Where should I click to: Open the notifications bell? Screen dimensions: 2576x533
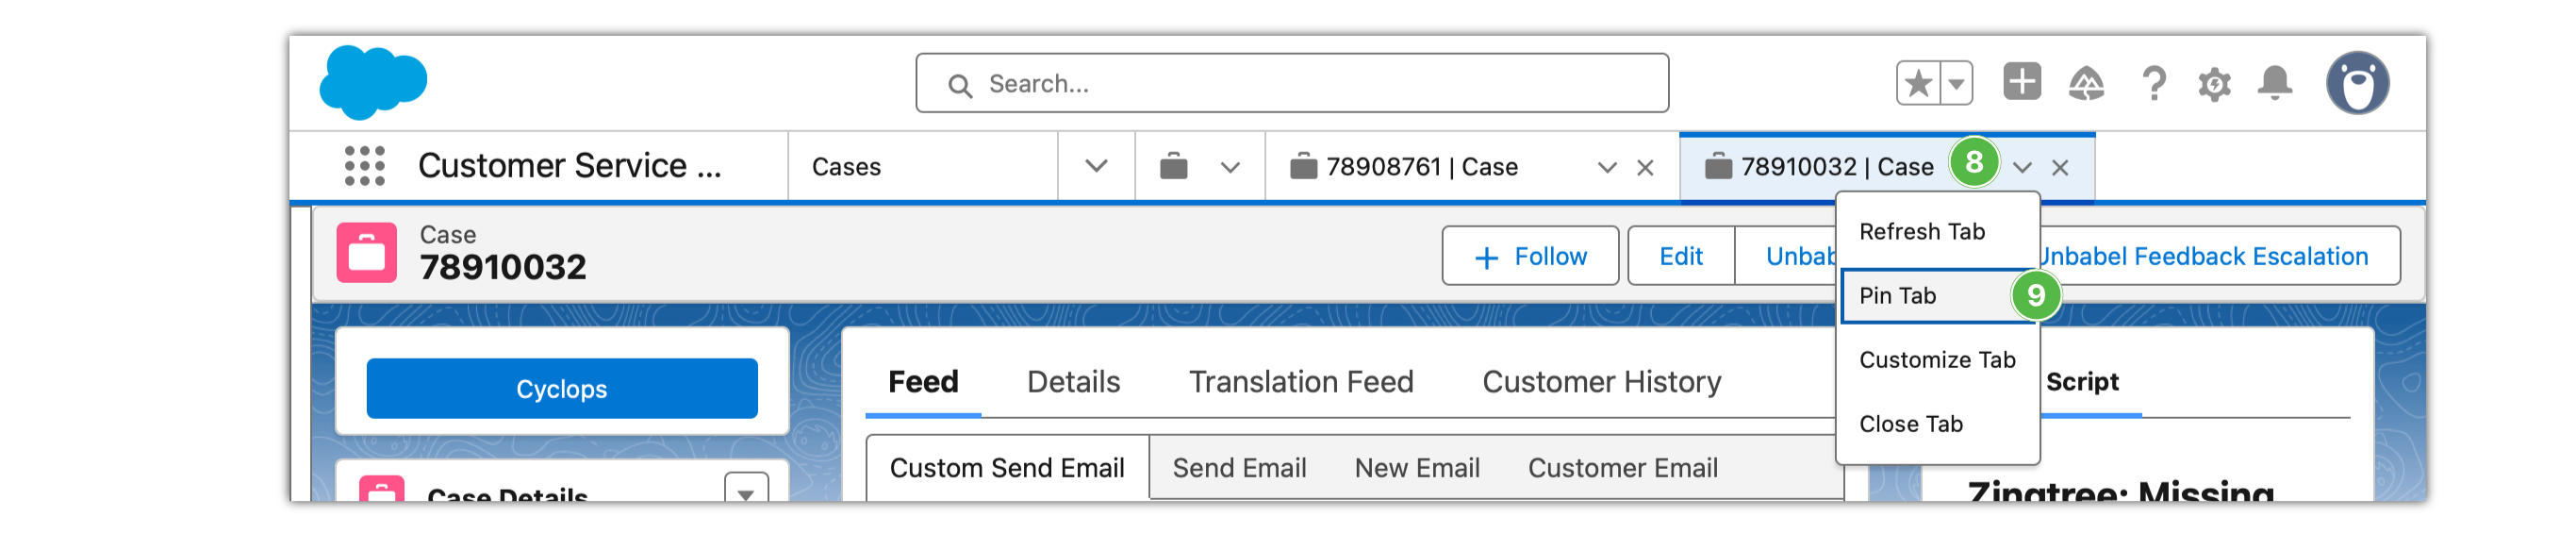click(x=2275, y=82)
